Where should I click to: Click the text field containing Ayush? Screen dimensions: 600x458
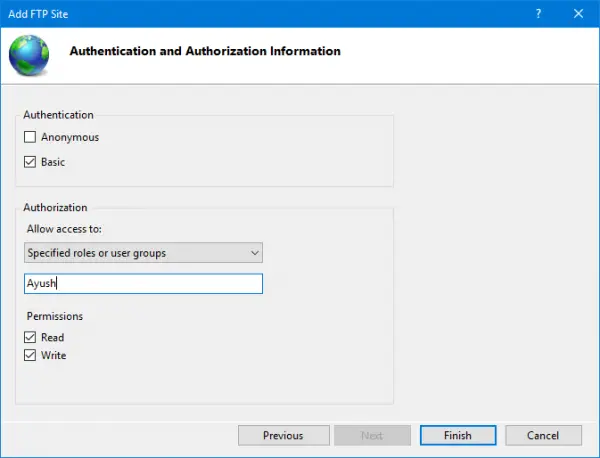143,284
